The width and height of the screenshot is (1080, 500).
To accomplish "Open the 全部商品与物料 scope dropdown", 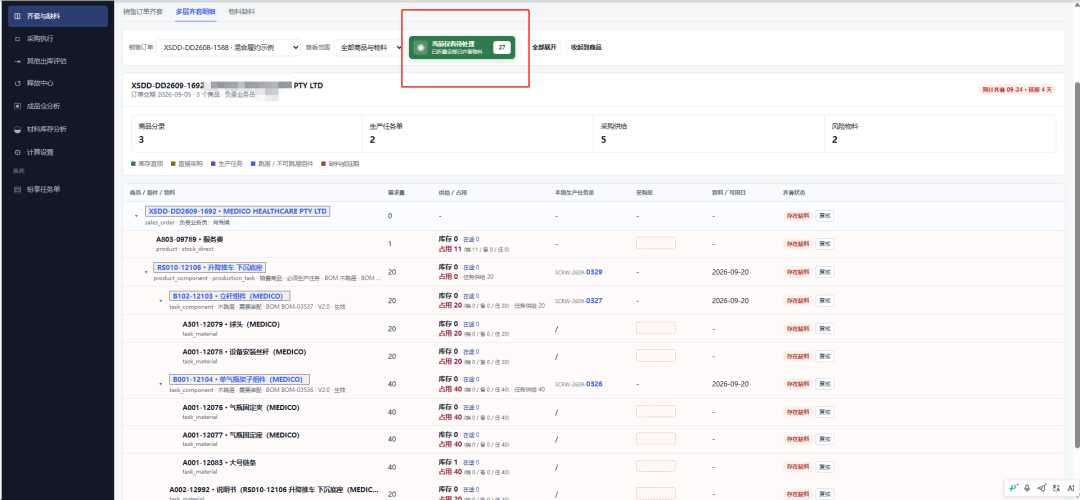I will pos(368,48).
